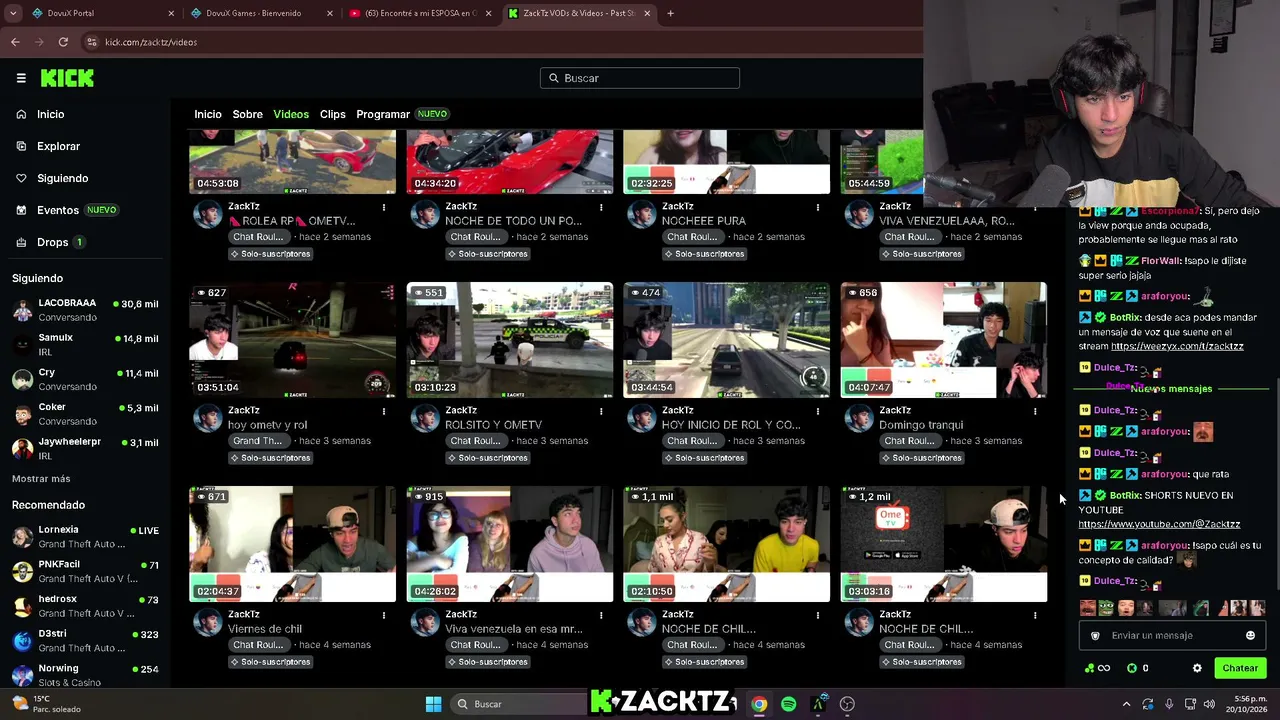
Task: Click the microphone icon in the system tray
Action: coord(1169,704)
